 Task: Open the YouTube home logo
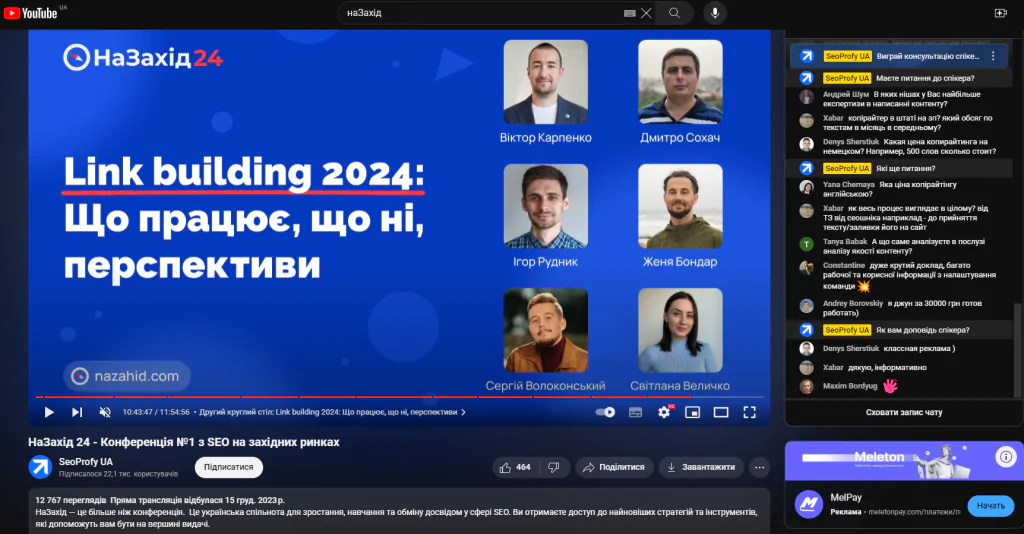click(x=31, y=13)
